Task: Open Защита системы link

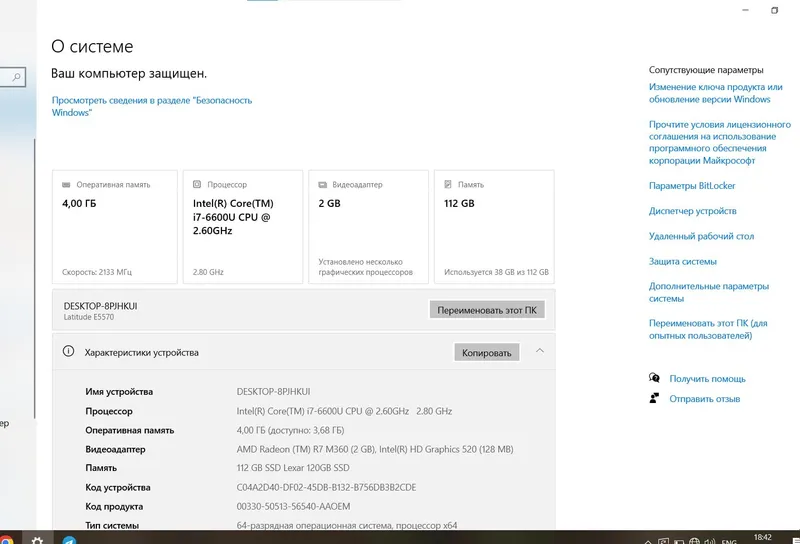Action: pyautogui.click(x=683, y=261)
